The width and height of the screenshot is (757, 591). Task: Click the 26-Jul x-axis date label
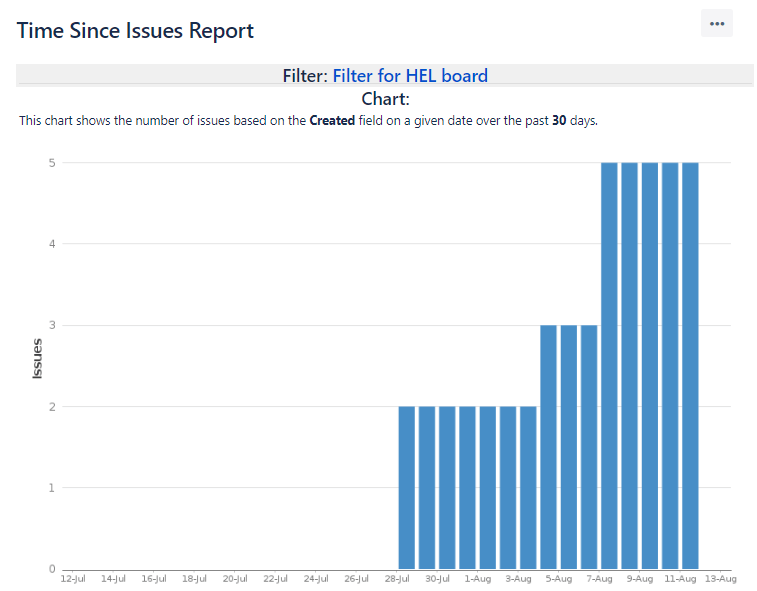tap(356, 579)
